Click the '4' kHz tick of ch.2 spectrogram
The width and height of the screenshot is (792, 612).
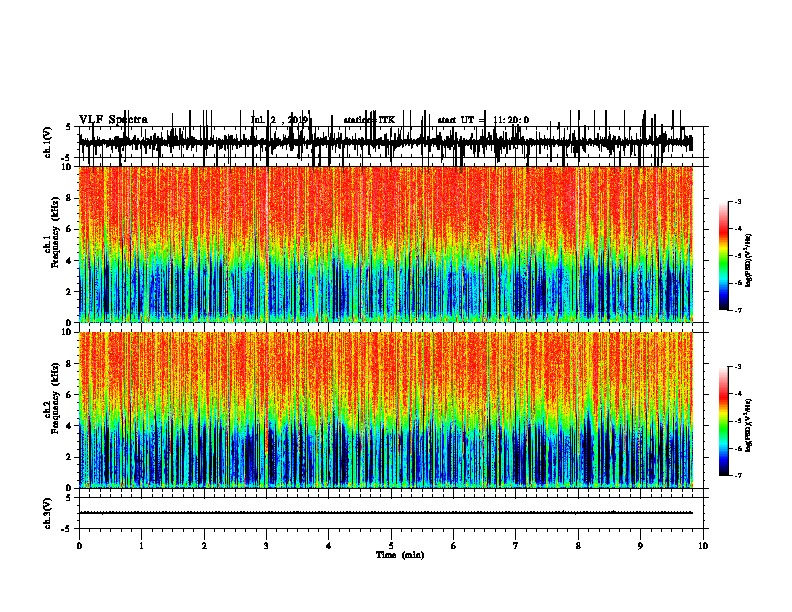69,426
